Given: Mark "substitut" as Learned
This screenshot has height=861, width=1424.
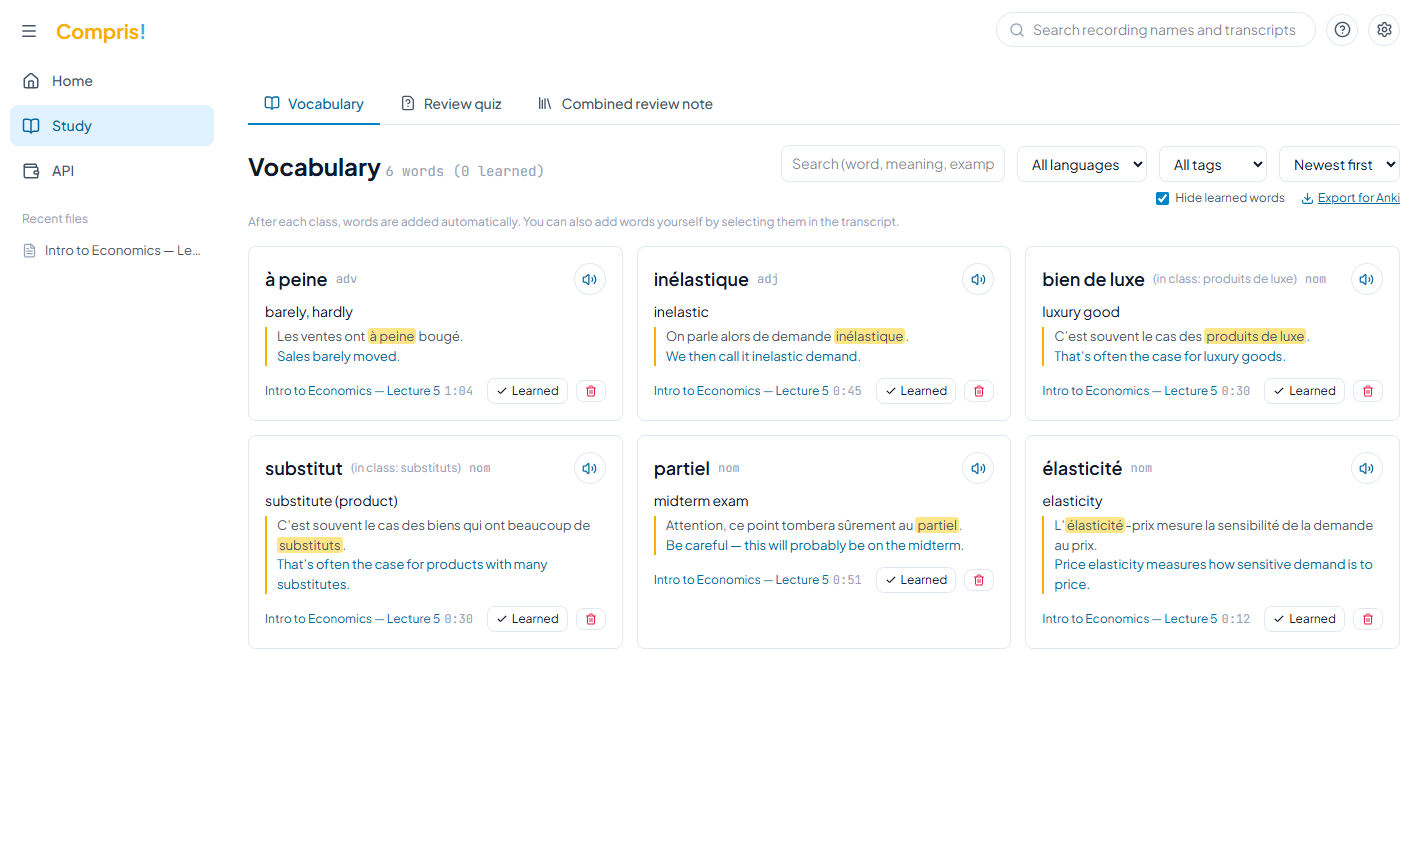Looking at the screenshot, I should (x=527, y=619).
